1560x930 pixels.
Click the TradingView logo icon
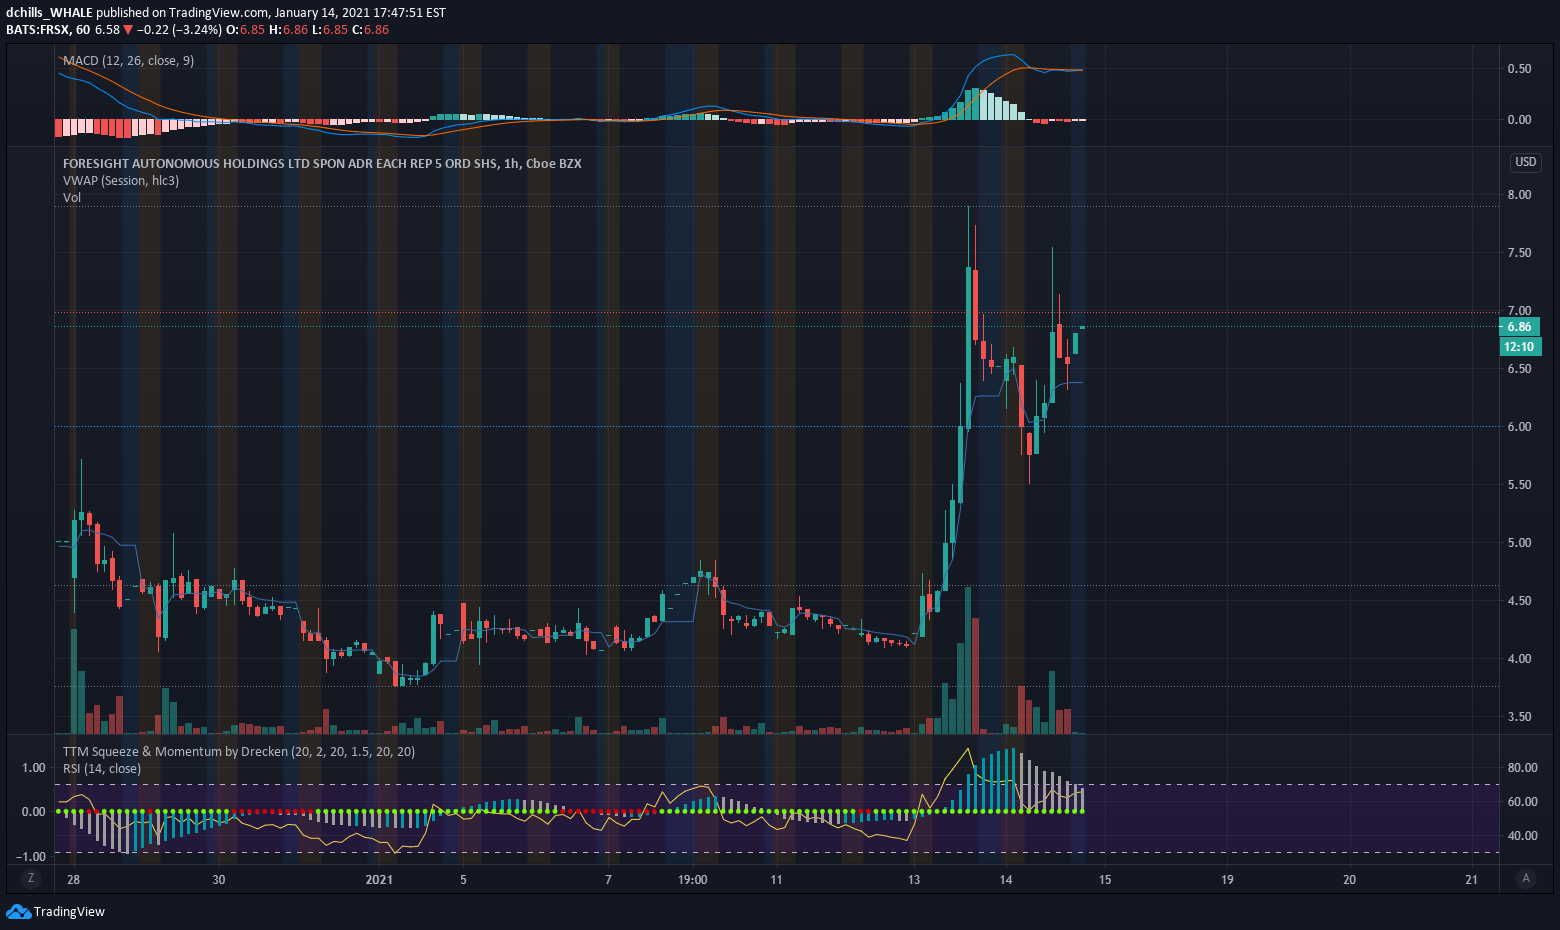tap(18, 911)
